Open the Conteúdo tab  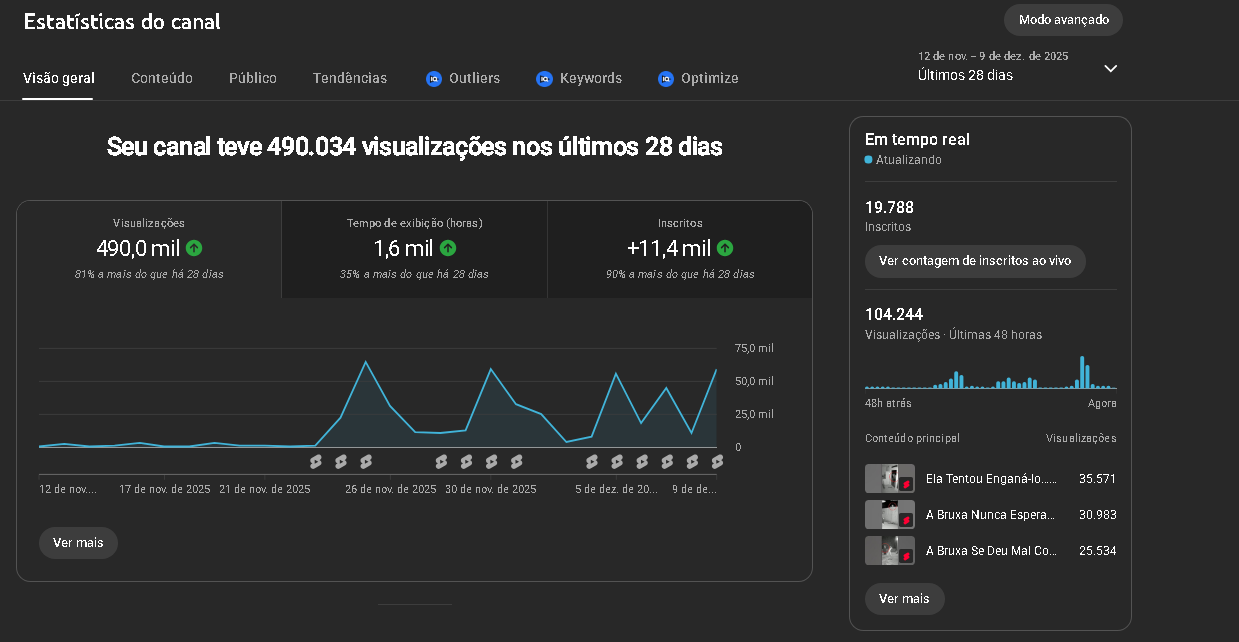162,78
